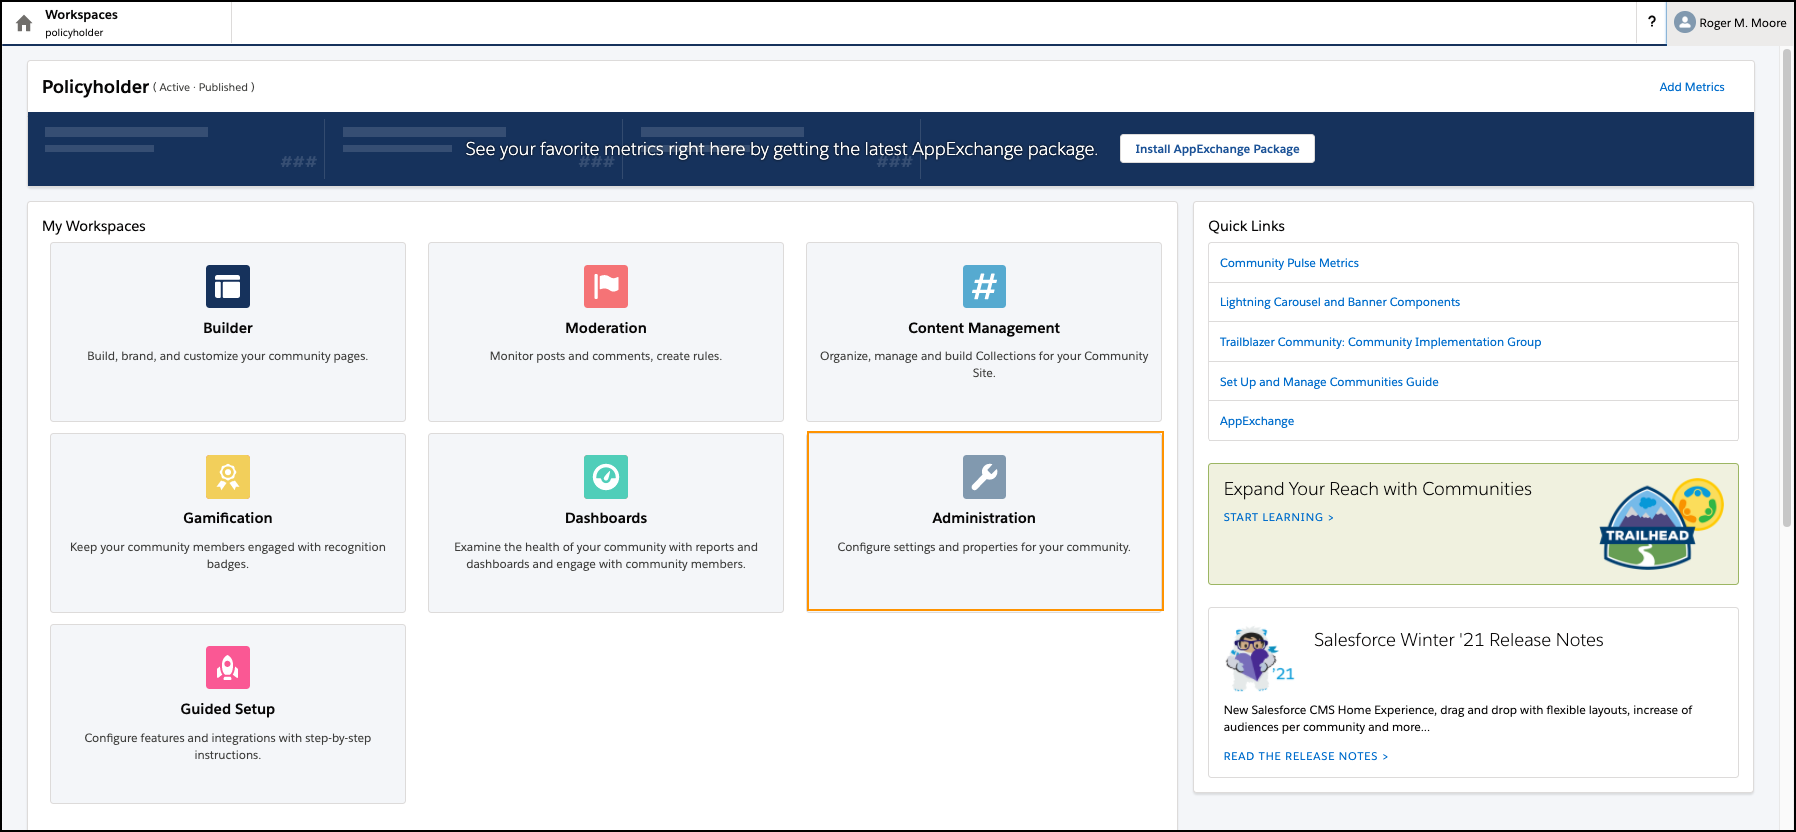Click the Winter '21 mascot image
1796x832 pixels.
coord(1258,659)
